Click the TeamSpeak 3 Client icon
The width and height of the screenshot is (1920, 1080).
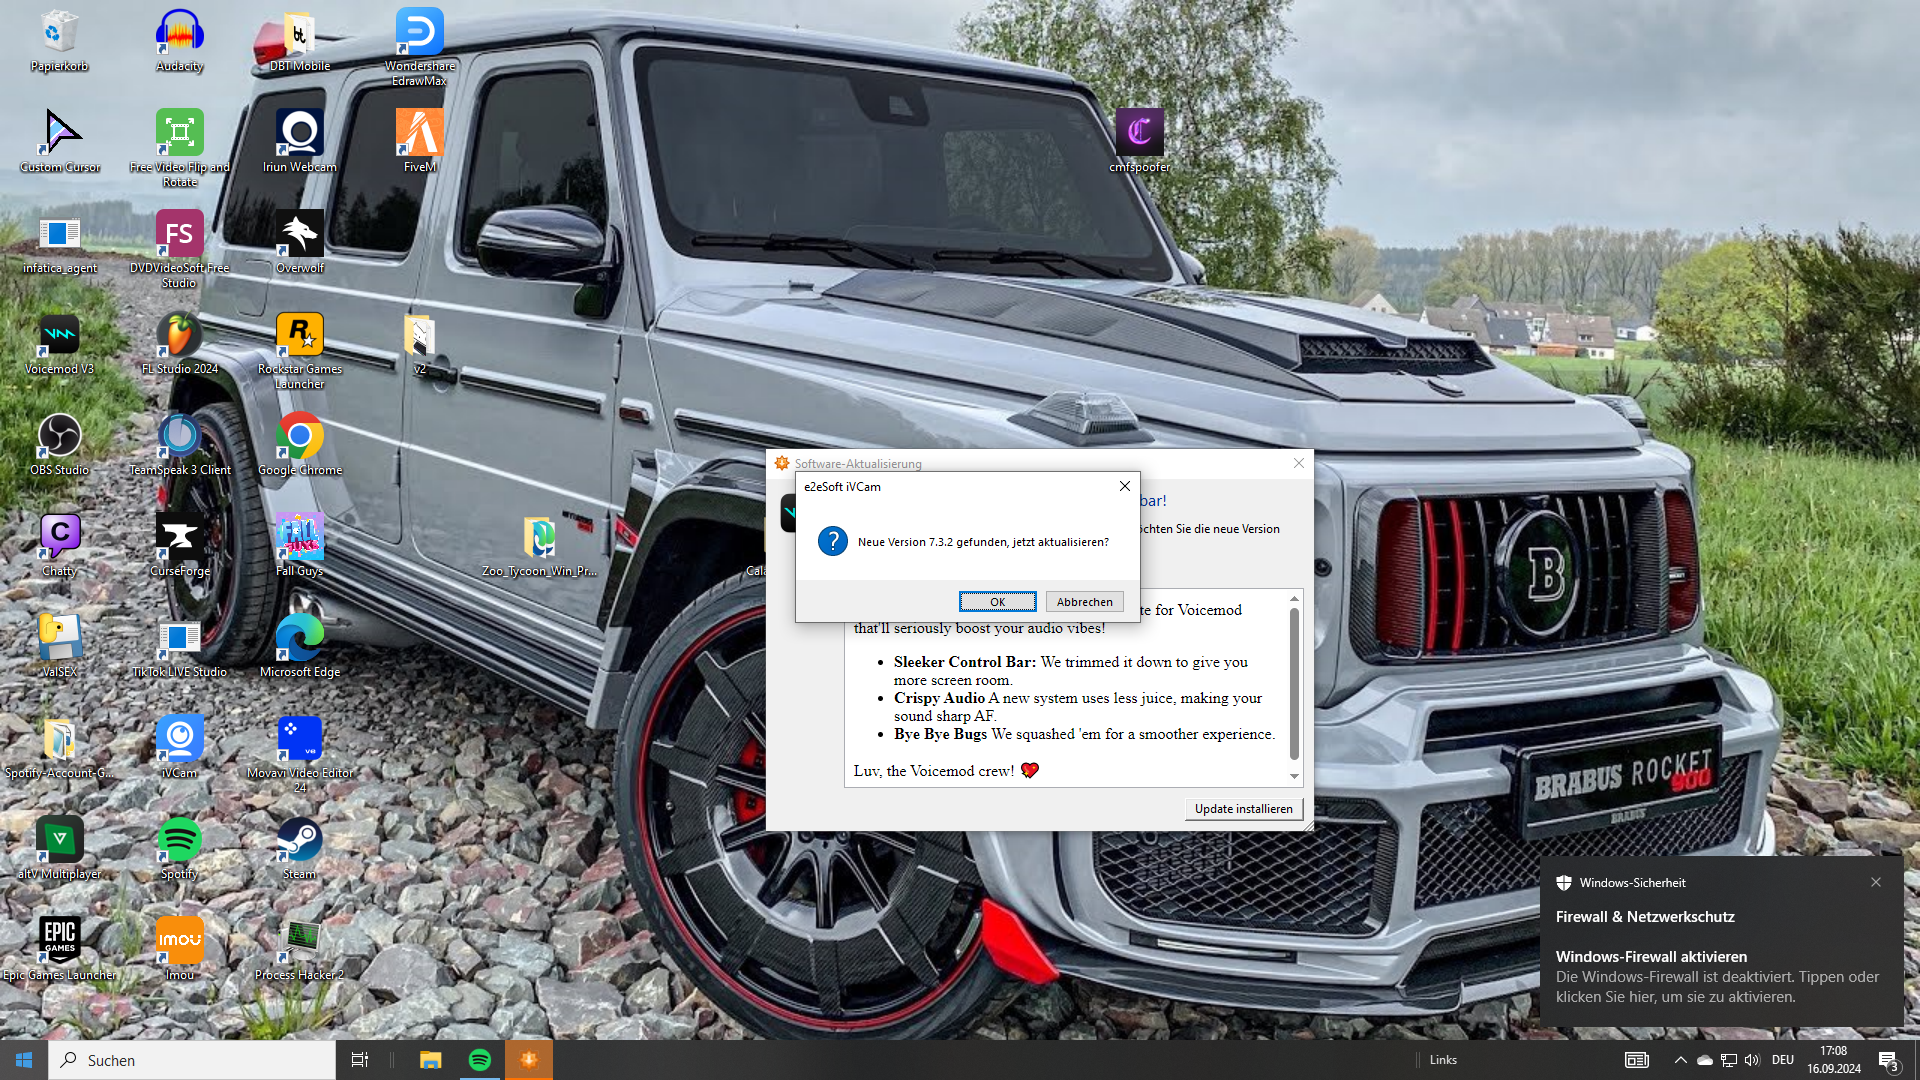coord(179,437)
